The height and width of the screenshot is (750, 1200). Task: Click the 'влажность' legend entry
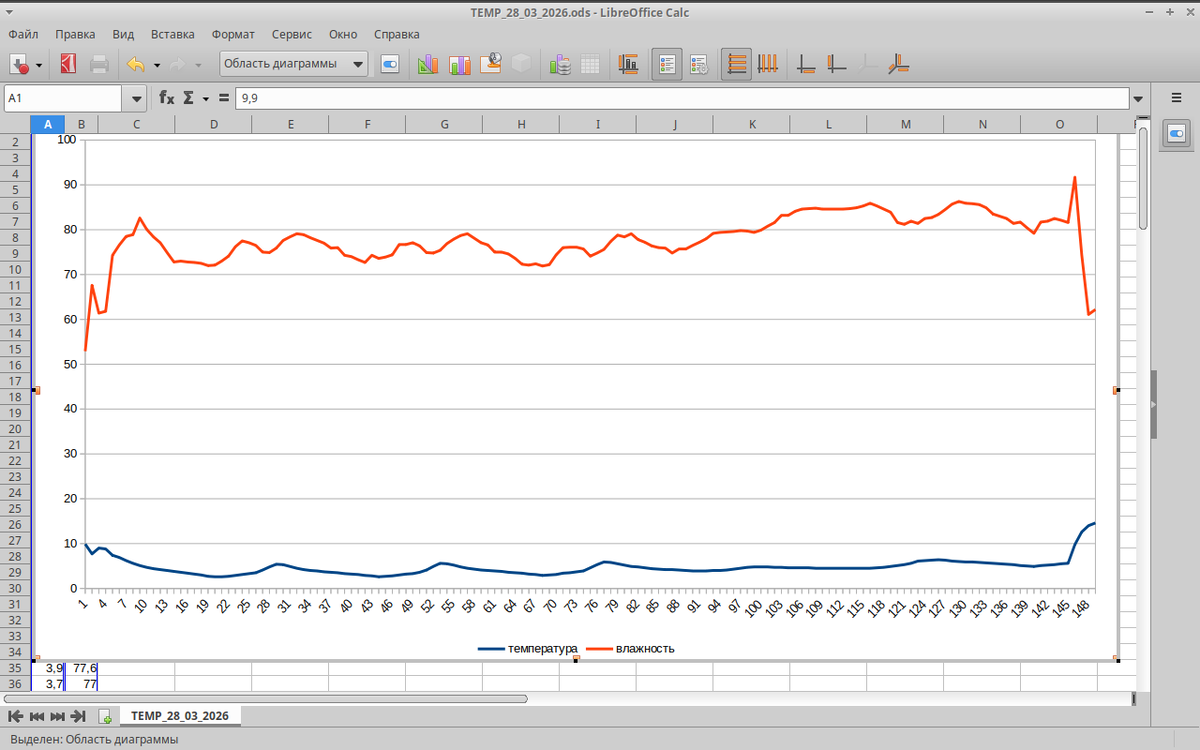click(630, 648)
